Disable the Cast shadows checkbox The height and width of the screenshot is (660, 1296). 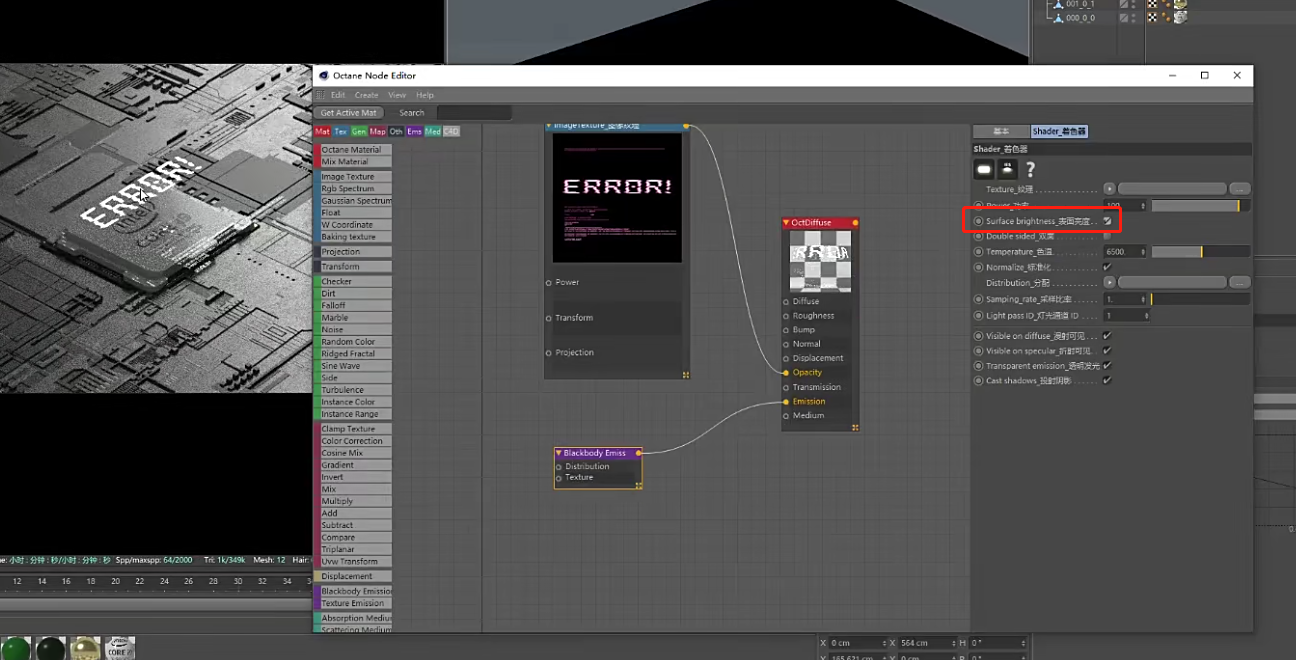coord(1107,381)
